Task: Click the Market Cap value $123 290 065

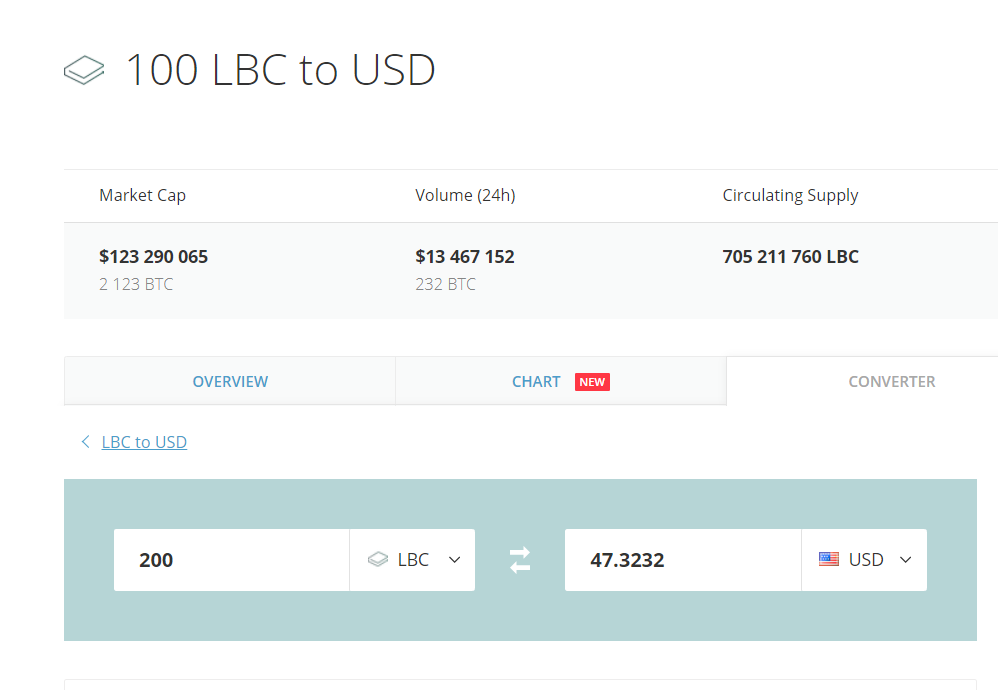Action: (x=153, y=257)
